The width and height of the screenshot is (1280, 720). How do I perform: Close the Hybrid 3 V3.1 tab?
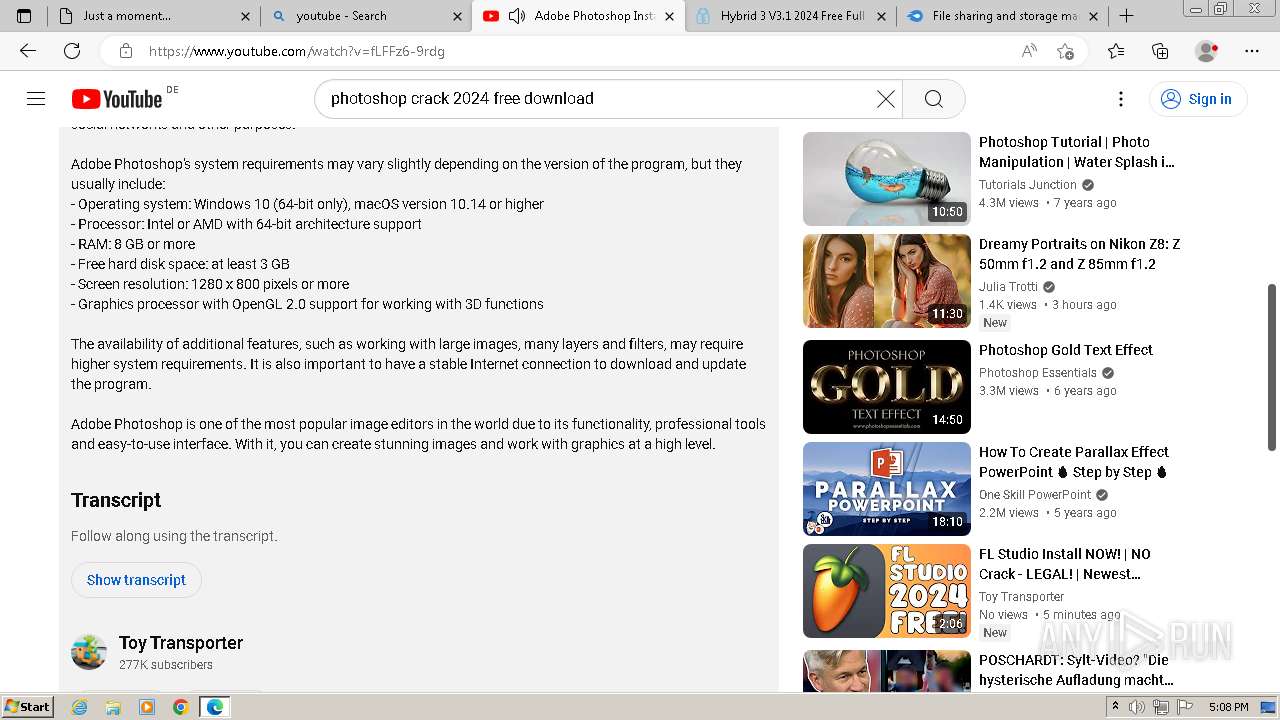881,16
